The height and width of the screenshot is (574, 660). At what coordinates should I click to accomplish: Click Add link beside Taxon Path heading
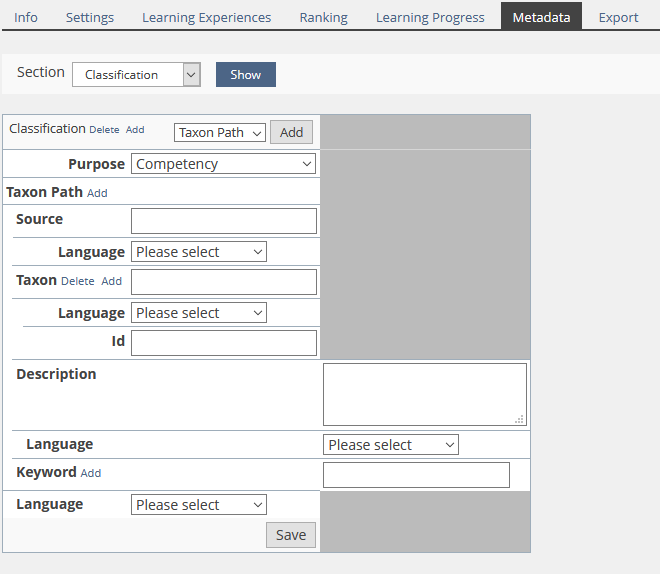[x=97, y=193]
